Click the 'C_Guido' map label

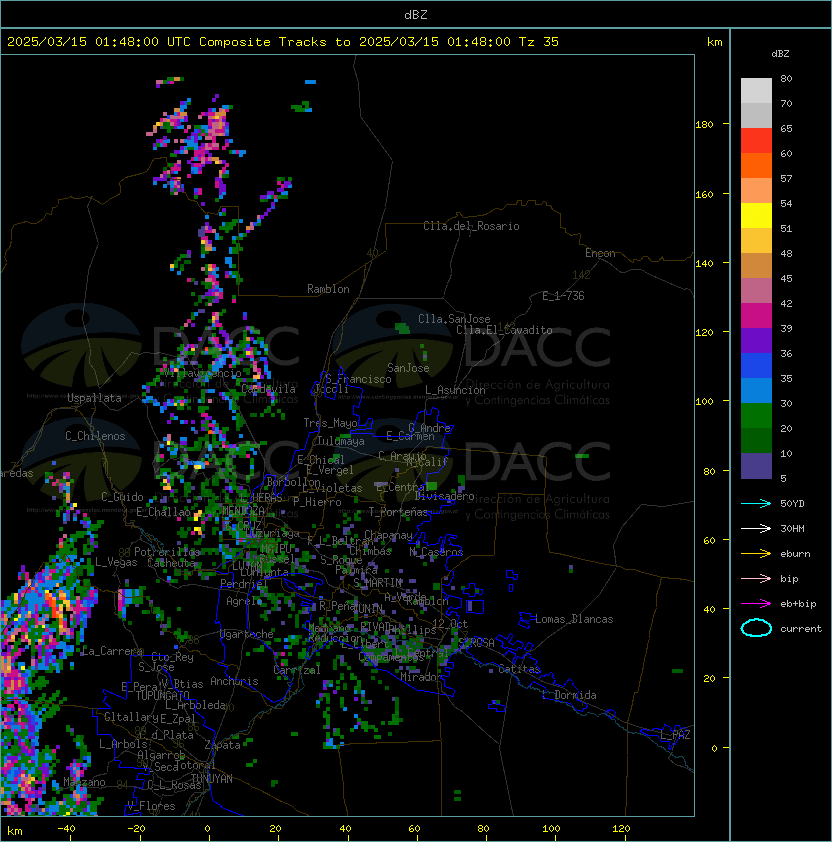click(x=122, y=497)
